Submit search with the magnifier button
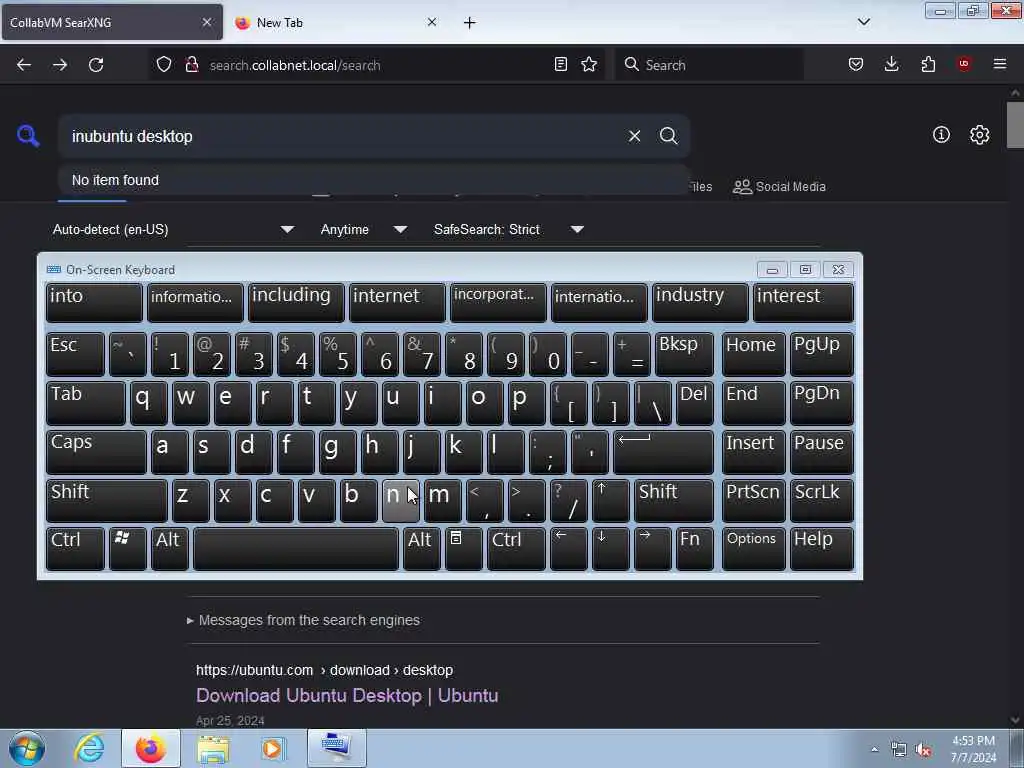This screenshot has height=768, width=1024. click(669, 136)
